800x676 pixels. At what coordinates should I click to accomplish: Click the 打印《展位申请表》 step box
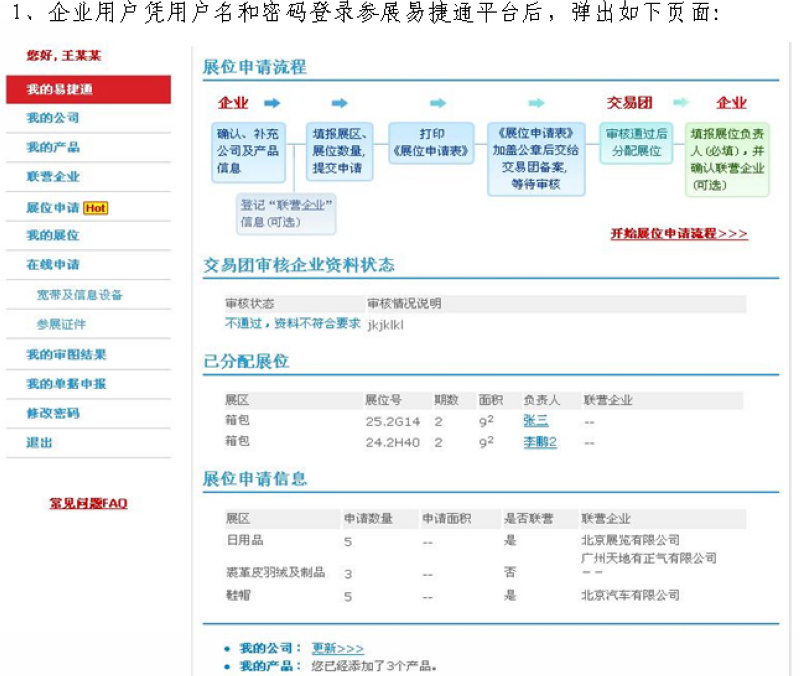[431, 144]
